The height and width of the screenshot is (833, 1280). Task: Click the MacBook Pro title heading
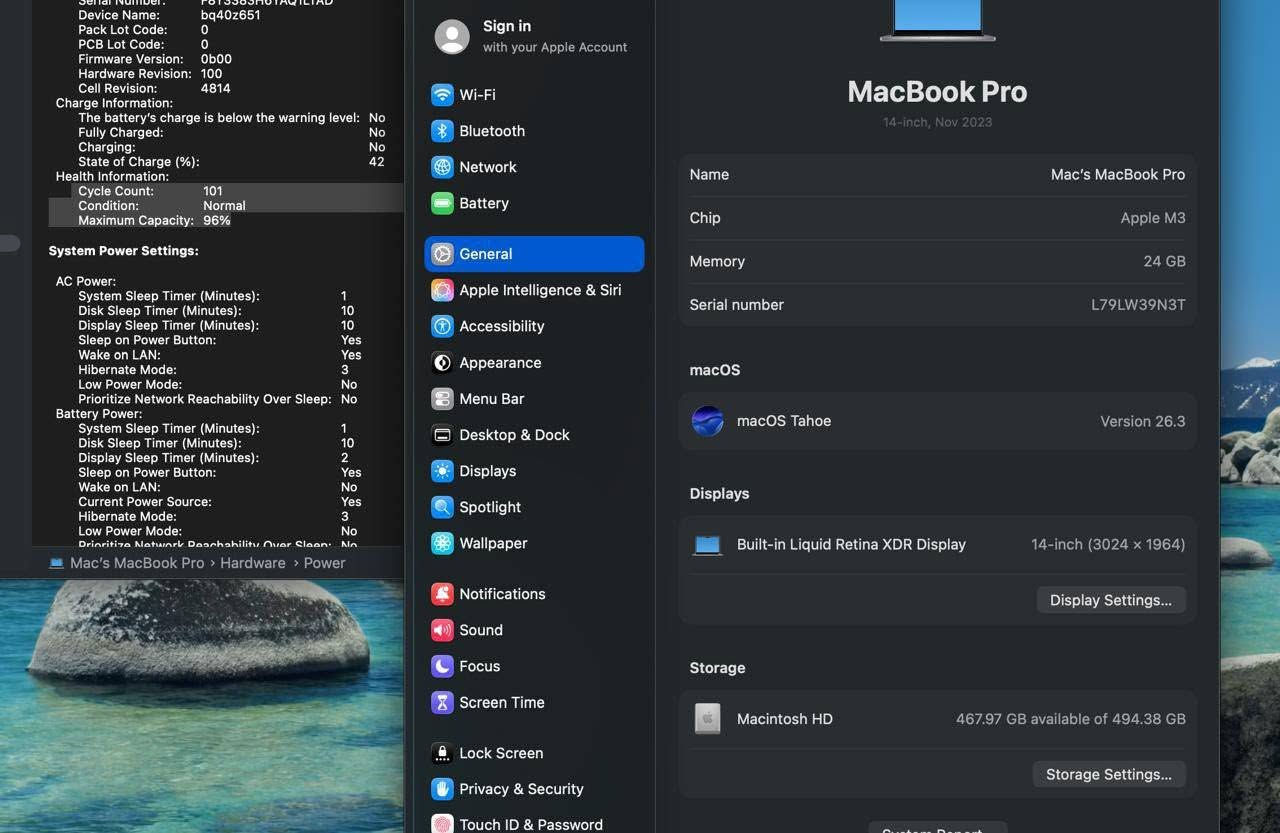pyautogui.click(x=937, y=91)
